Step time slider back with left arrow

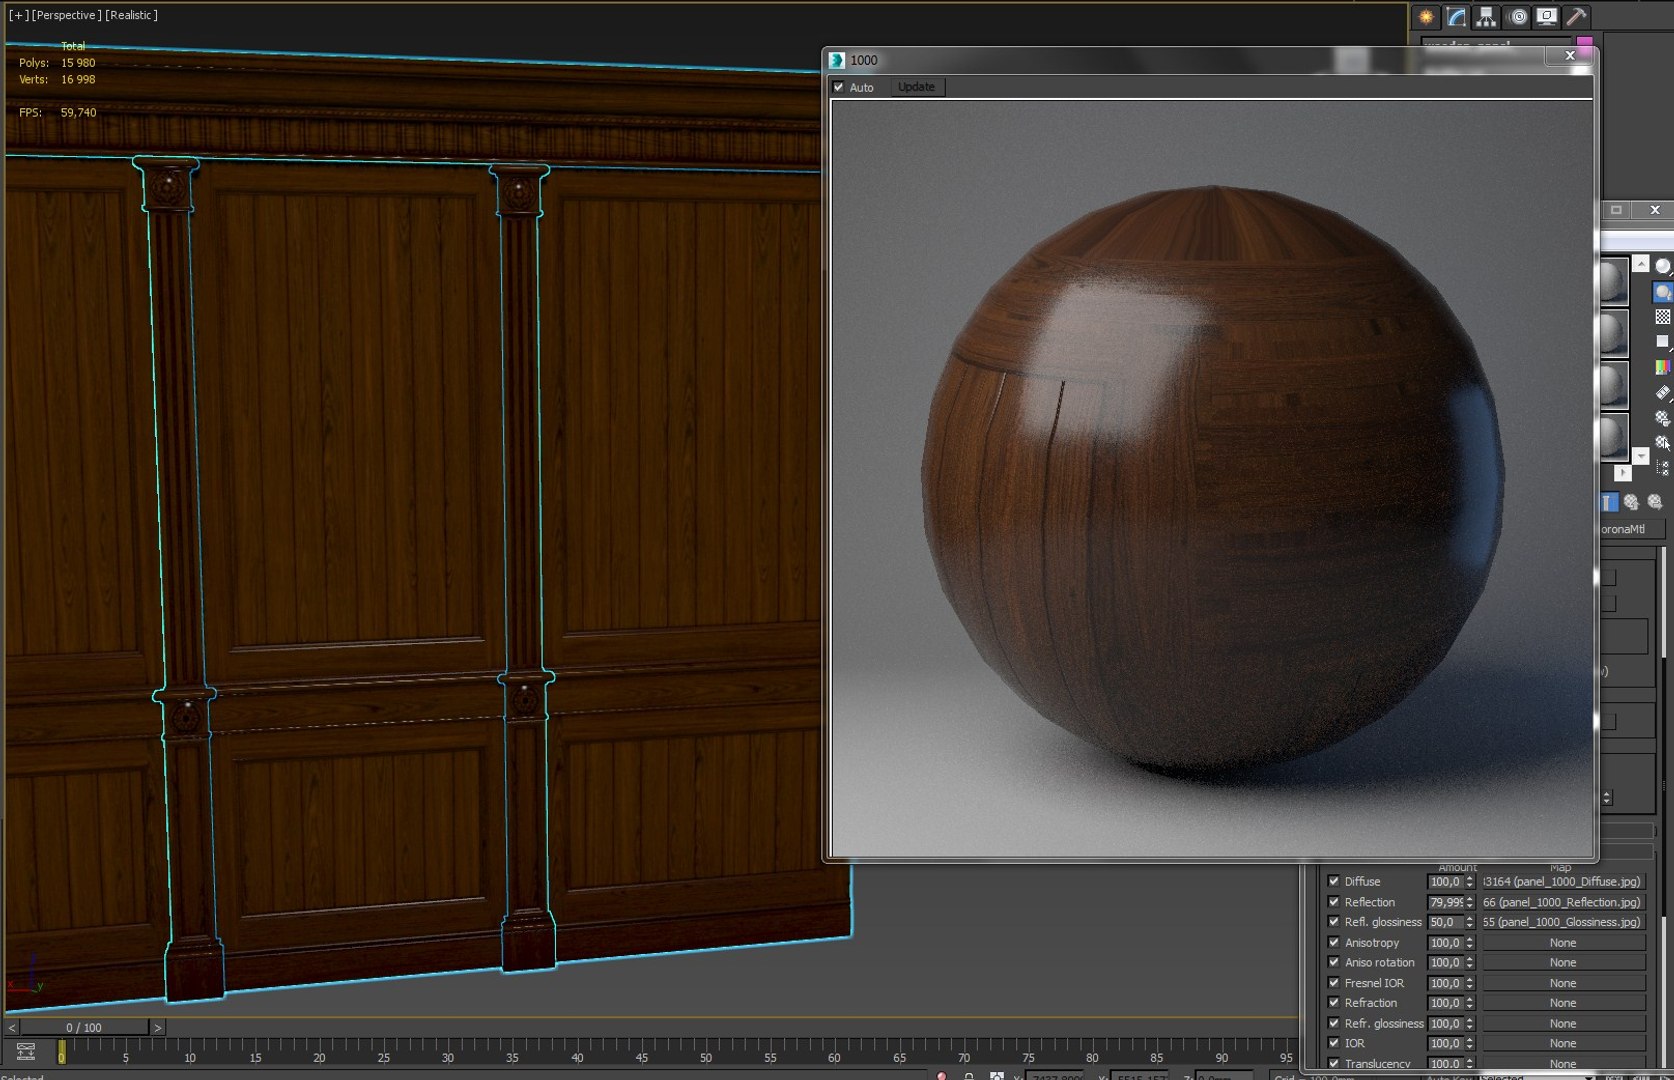11,1027
